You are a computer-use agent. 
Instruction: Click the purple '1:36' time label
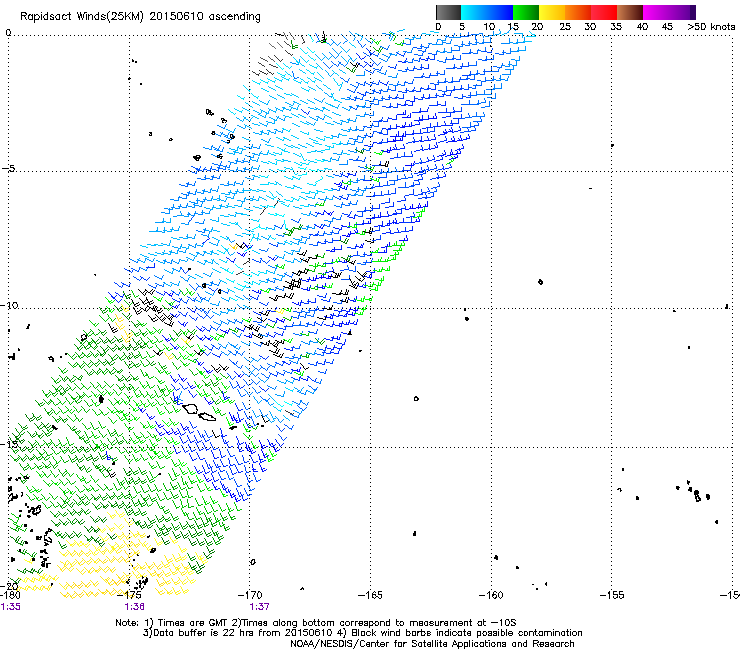coord(135,607)
